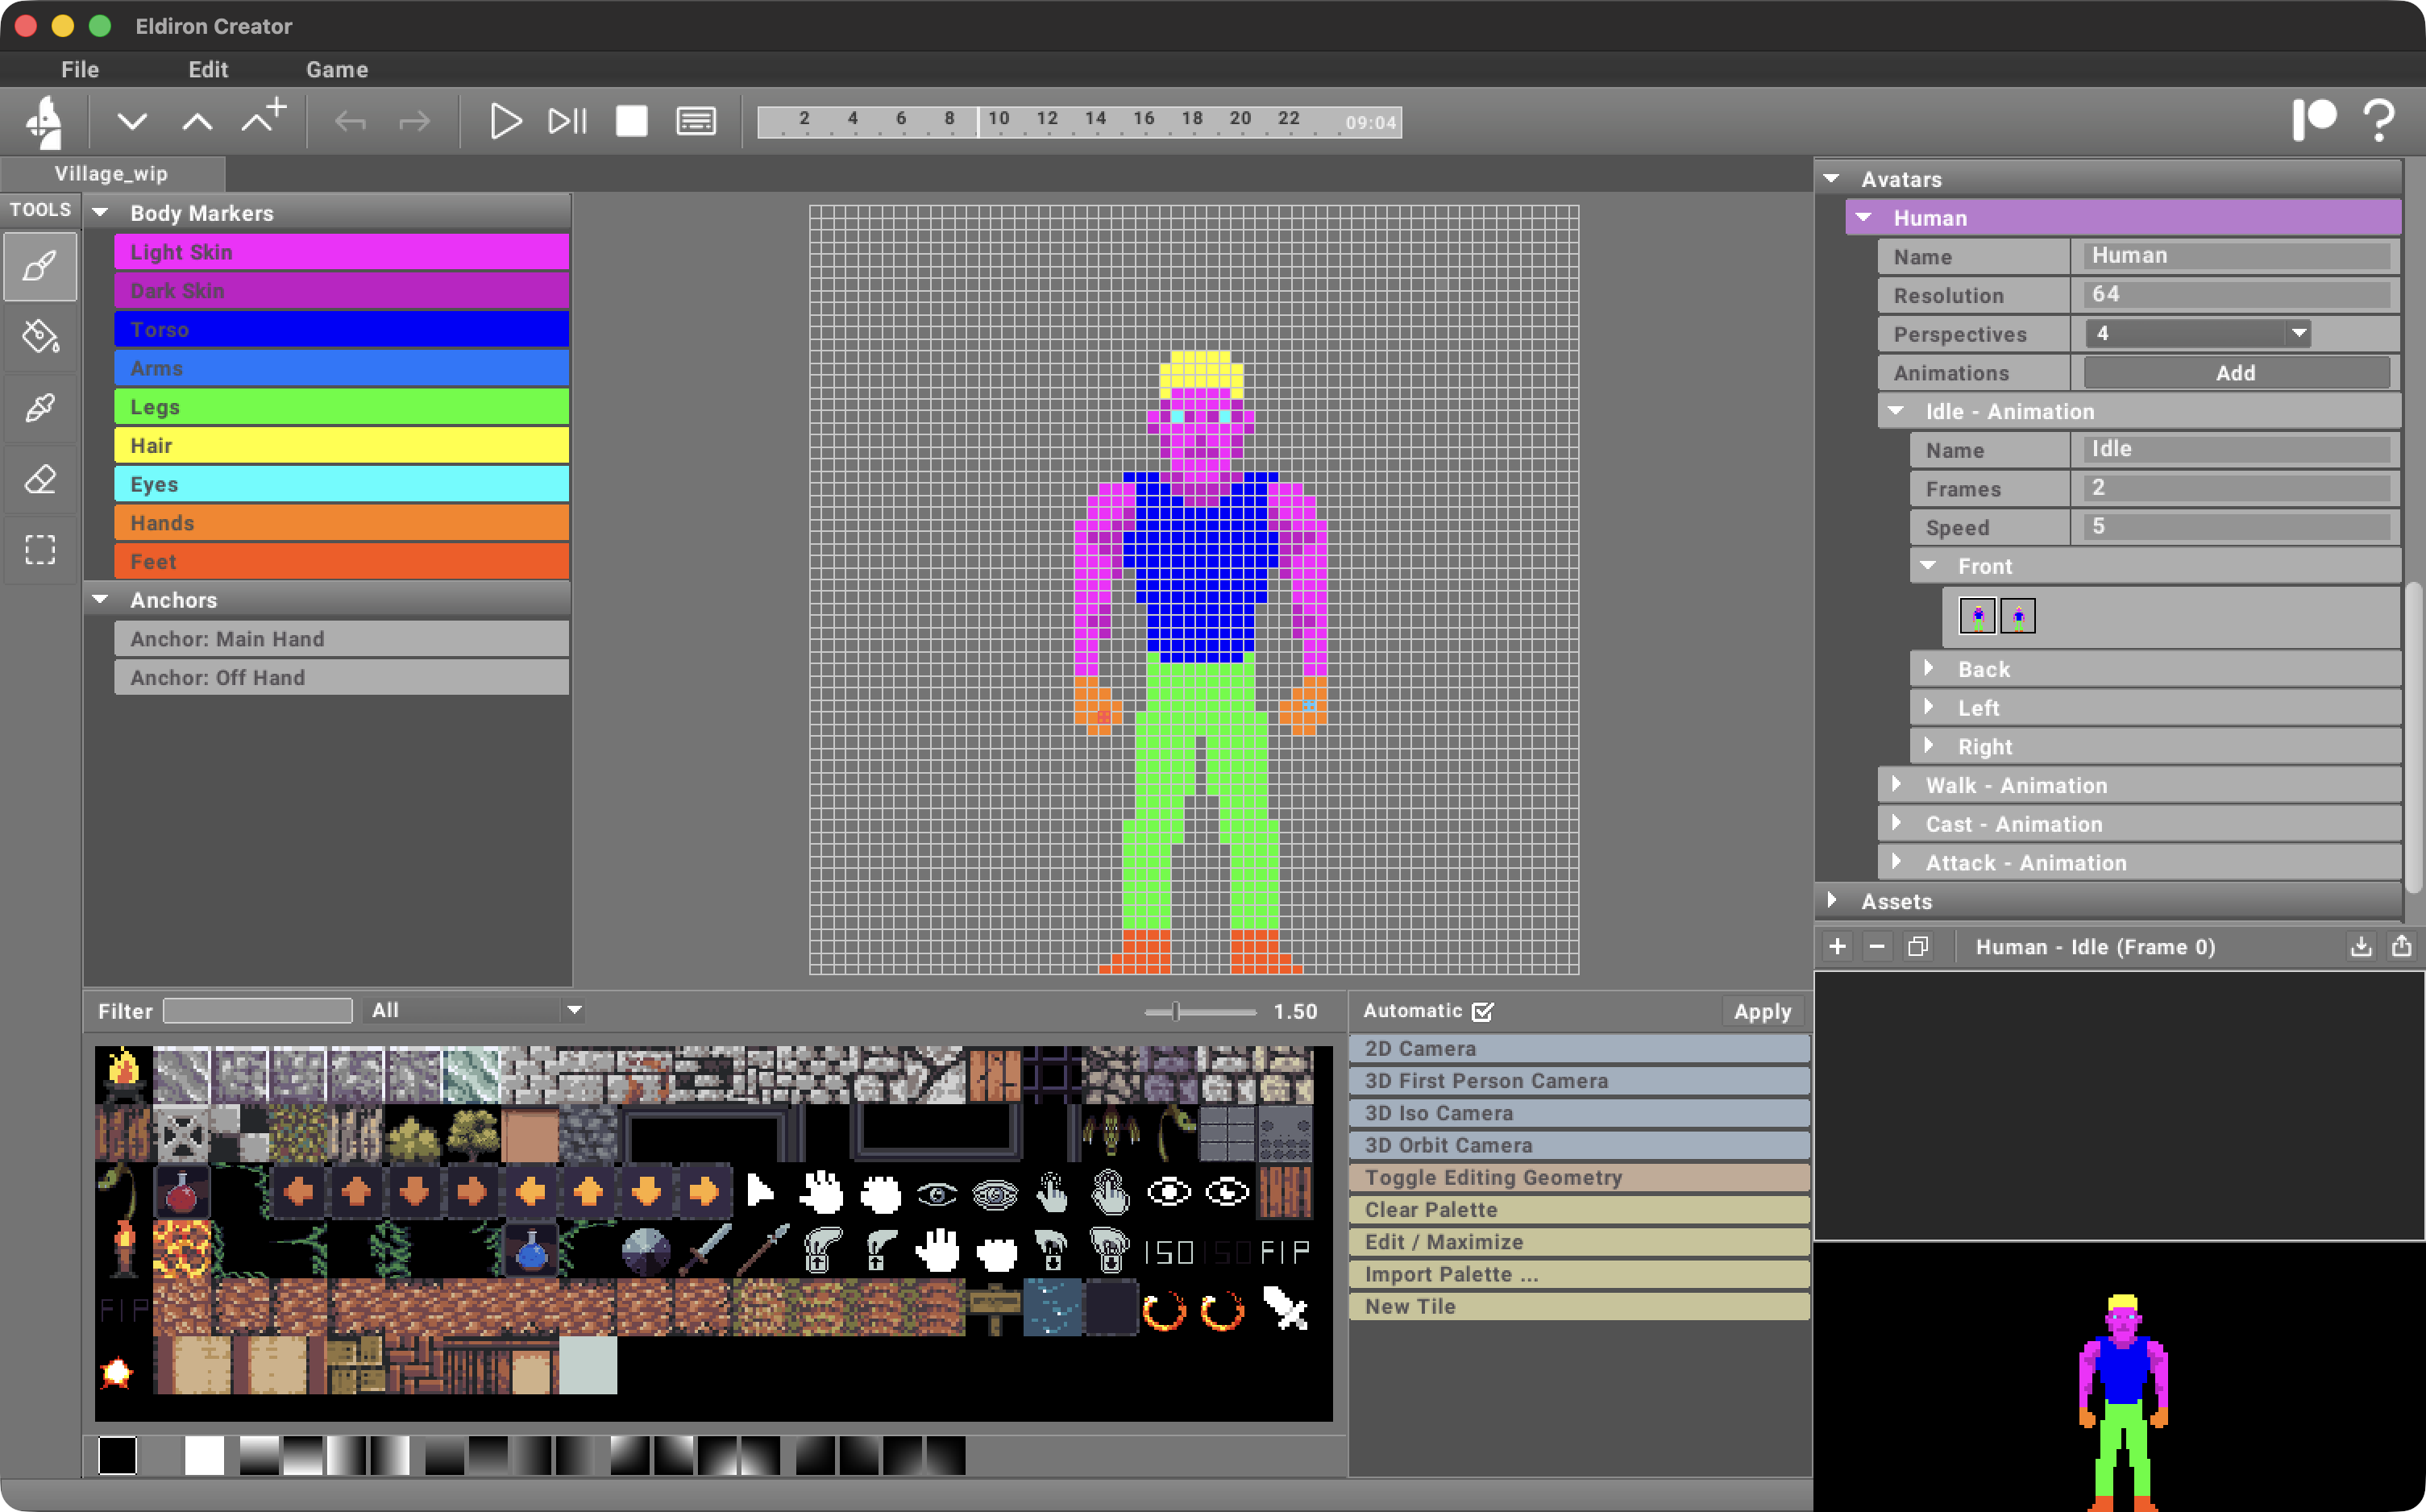This screenshot has height=1512, width=2426.
Task: Select the eraser tool
Action: 40,479
